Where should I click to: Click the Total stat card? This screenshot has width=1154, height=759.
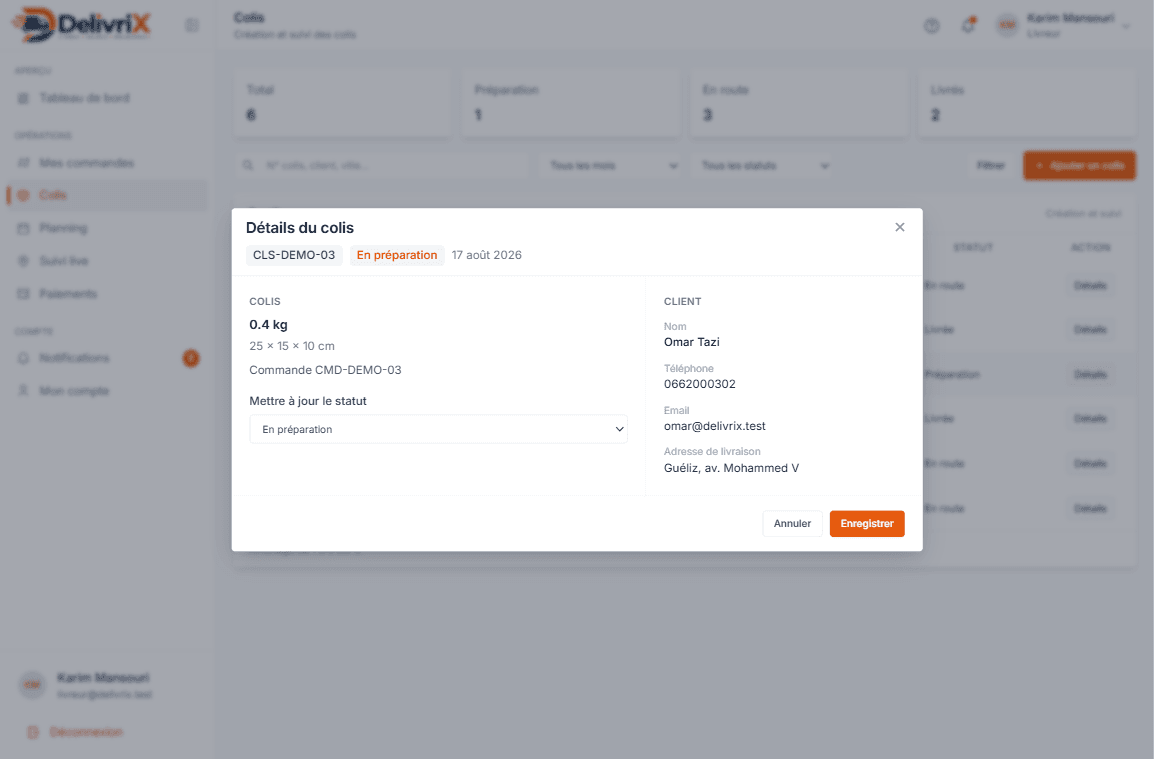click(x=342, y=103)
